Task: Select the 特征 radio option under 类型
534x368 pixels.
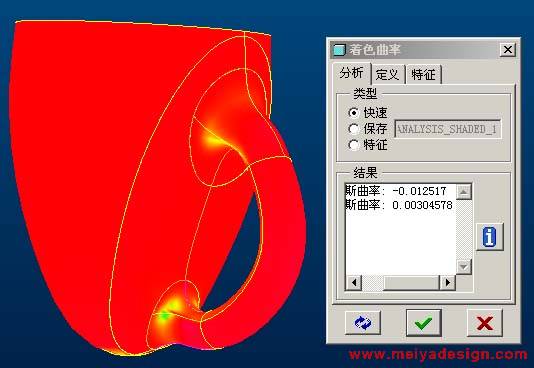Action: pyautogui.click(x=354, y=145)
